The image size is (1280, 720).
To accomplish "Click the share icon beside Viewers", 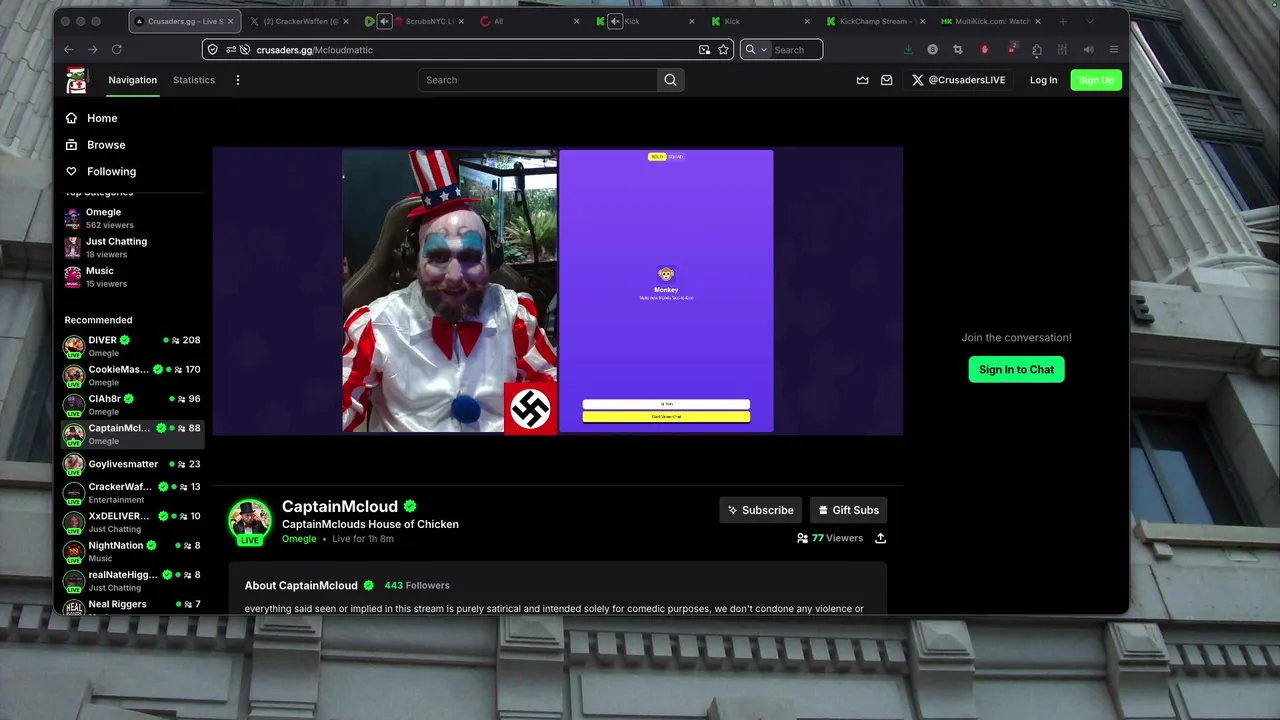I will 880,538.
